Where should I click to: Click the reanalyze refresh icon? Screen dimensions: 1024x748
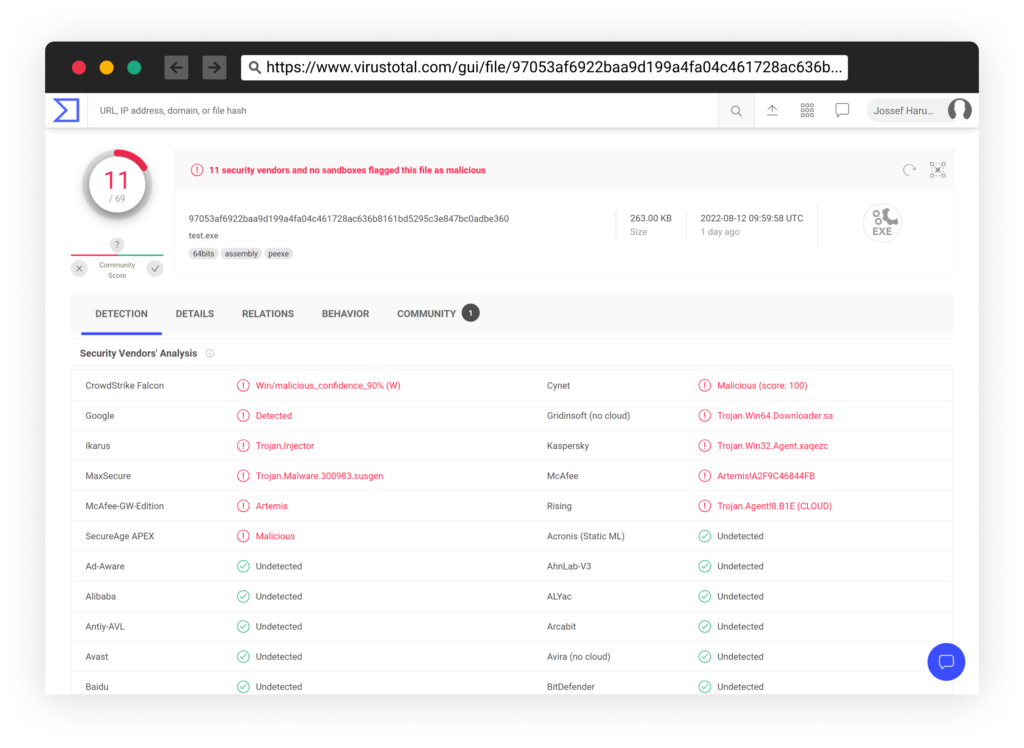pos(909,170)
